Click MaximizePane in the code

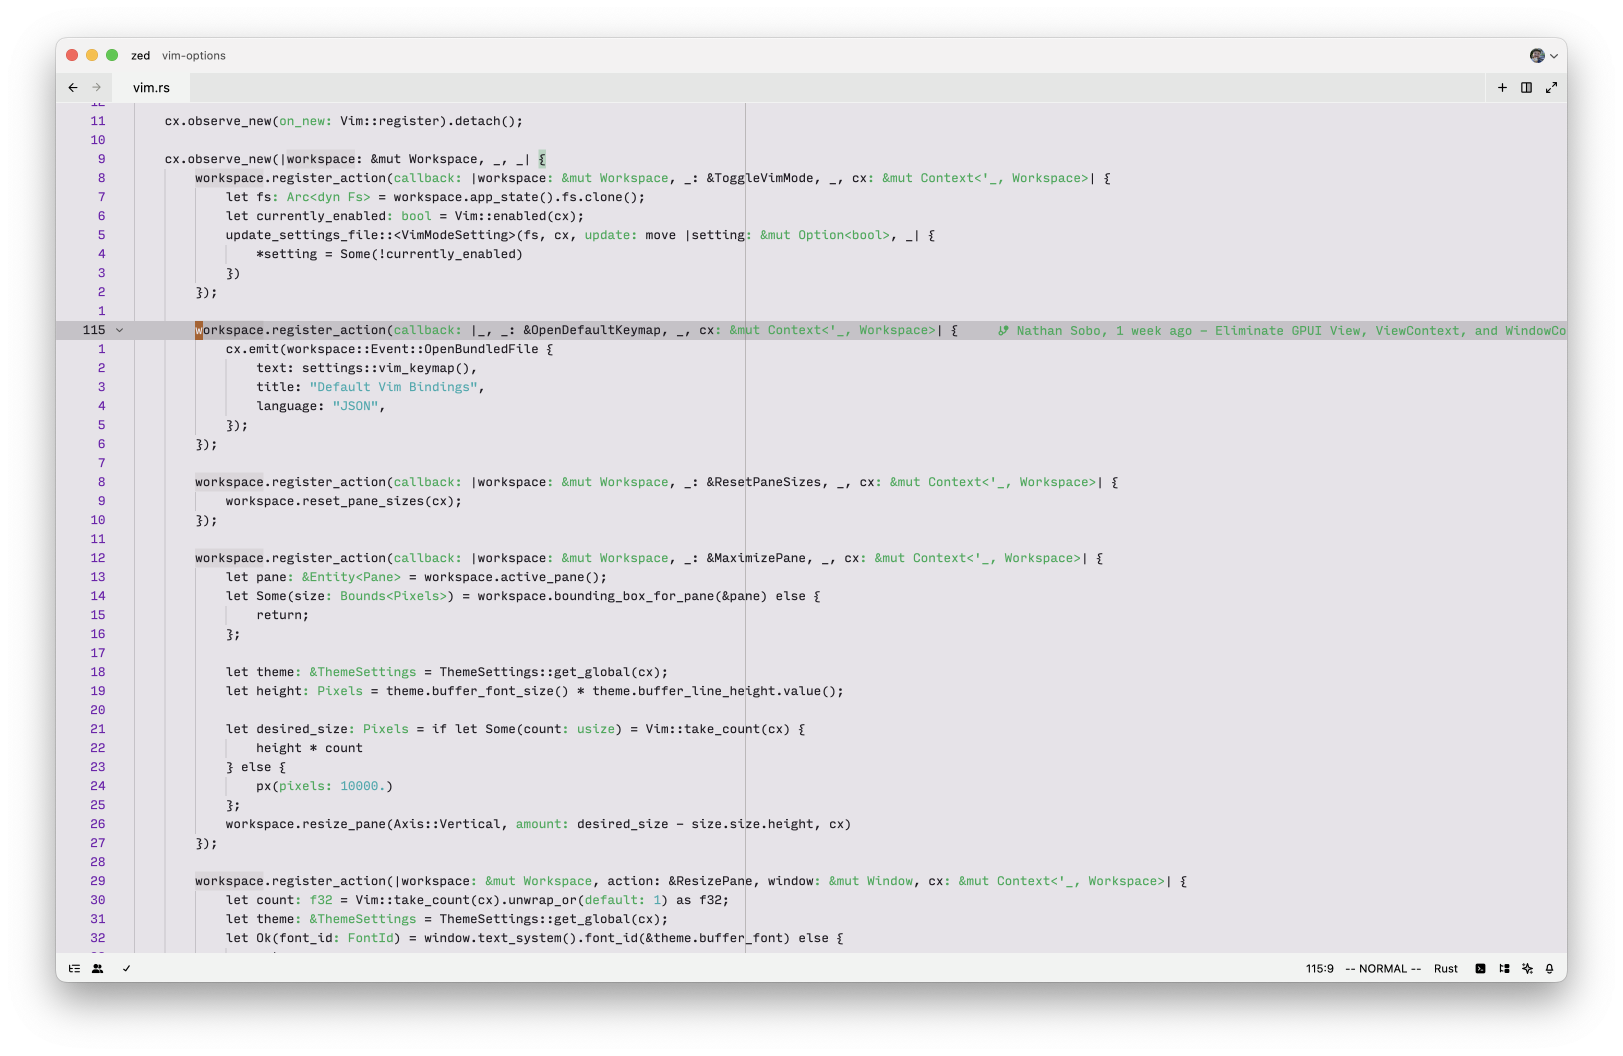[760, 558]
